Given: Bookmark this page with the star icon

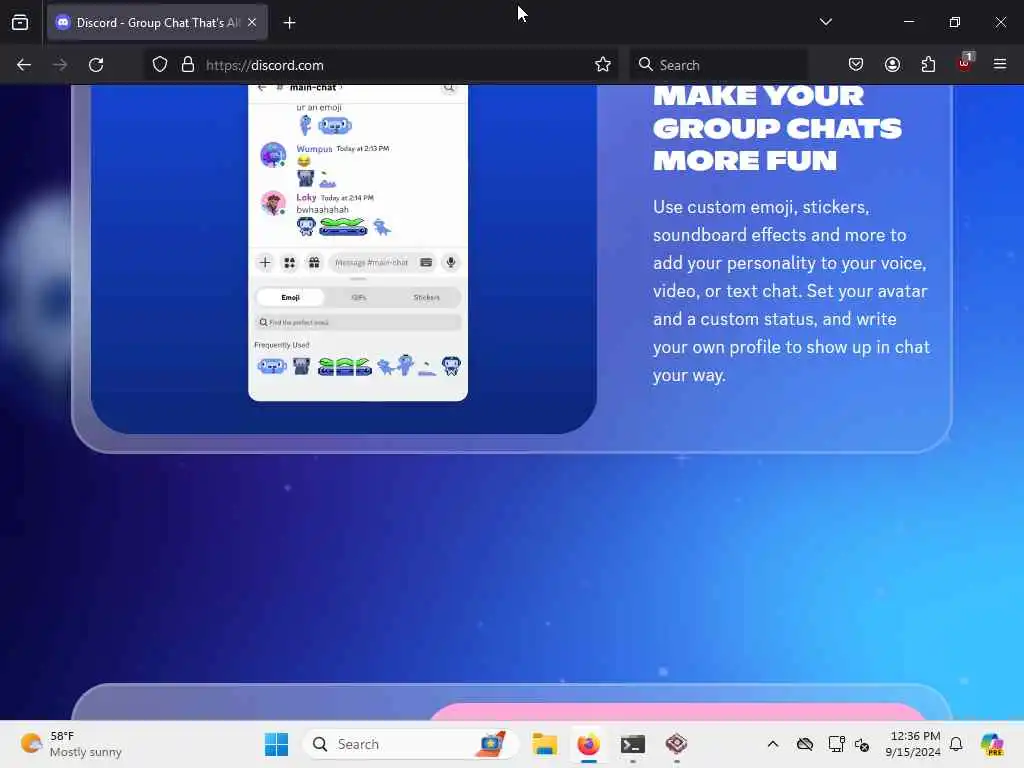Looking at the screenshot, I should pyautogui.click(x=603, y=65).
